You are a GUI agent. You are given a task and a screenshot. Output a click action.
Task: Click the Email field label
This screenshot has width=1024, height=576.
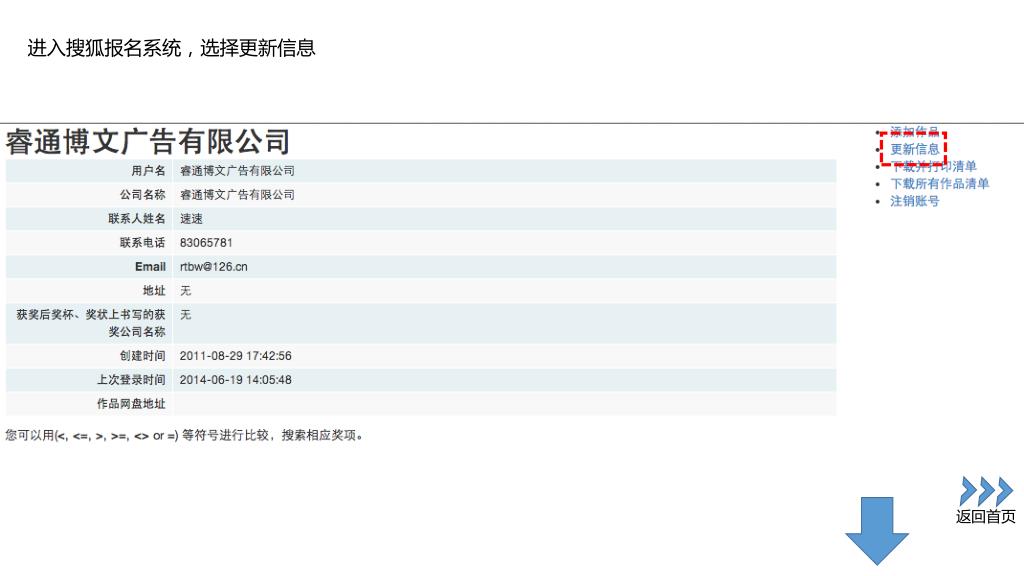pos(150,266)
